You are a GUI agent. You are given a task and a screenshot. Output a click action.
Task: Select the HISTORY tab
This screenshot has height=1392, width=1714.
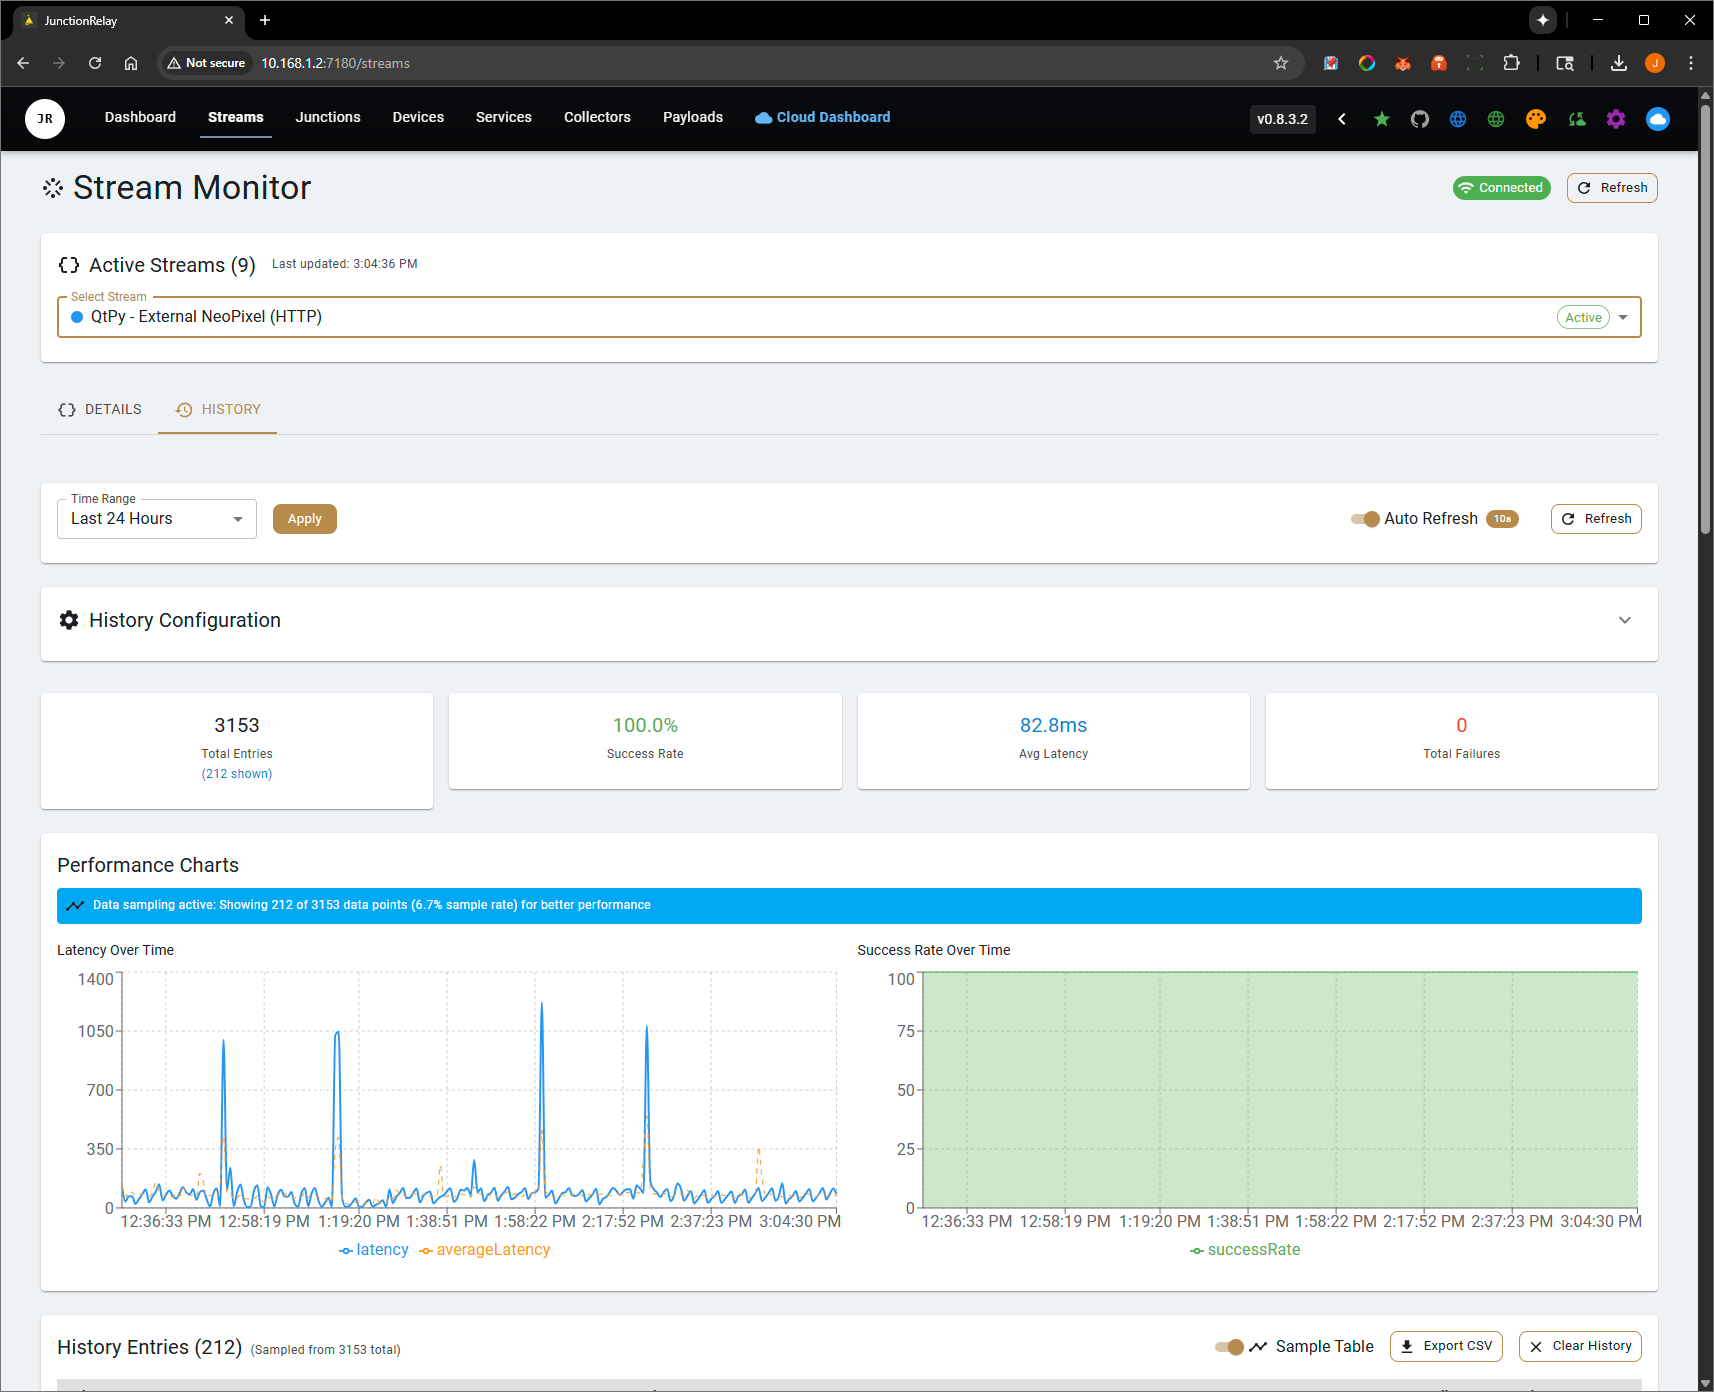click(218, 409)
